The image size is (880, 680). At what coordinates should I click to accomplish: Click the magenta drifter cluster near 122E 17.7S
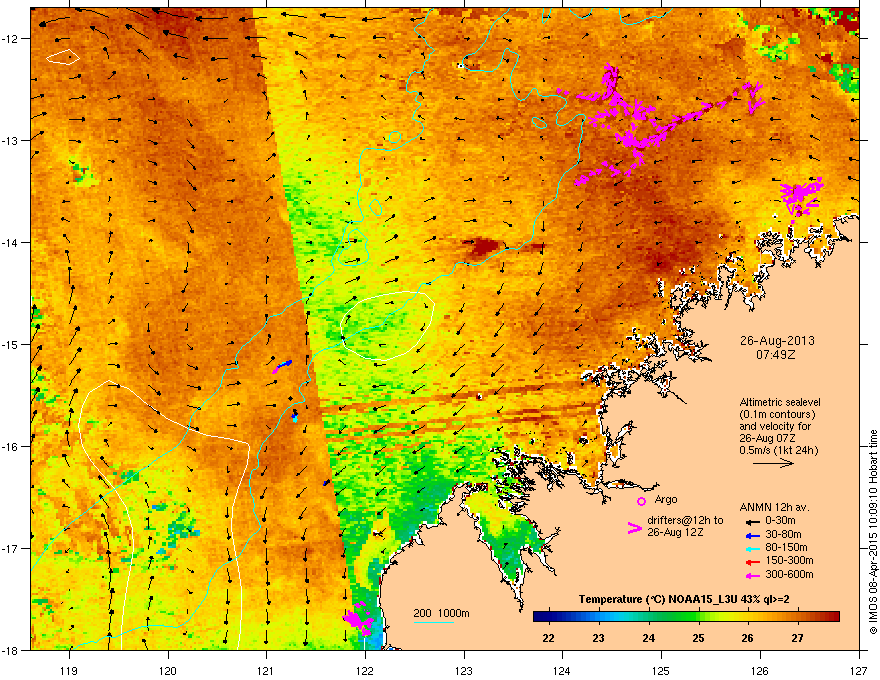(359, 619)
